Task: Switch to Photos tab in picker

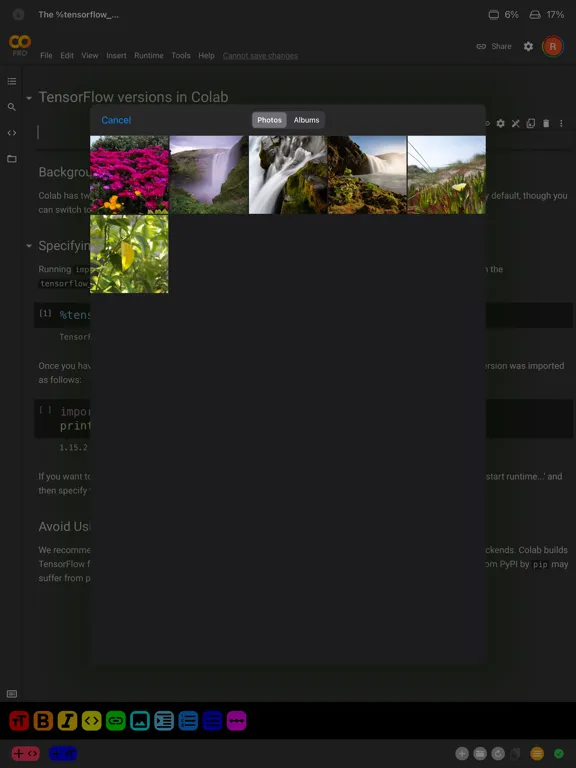Action: pos(269,120)
